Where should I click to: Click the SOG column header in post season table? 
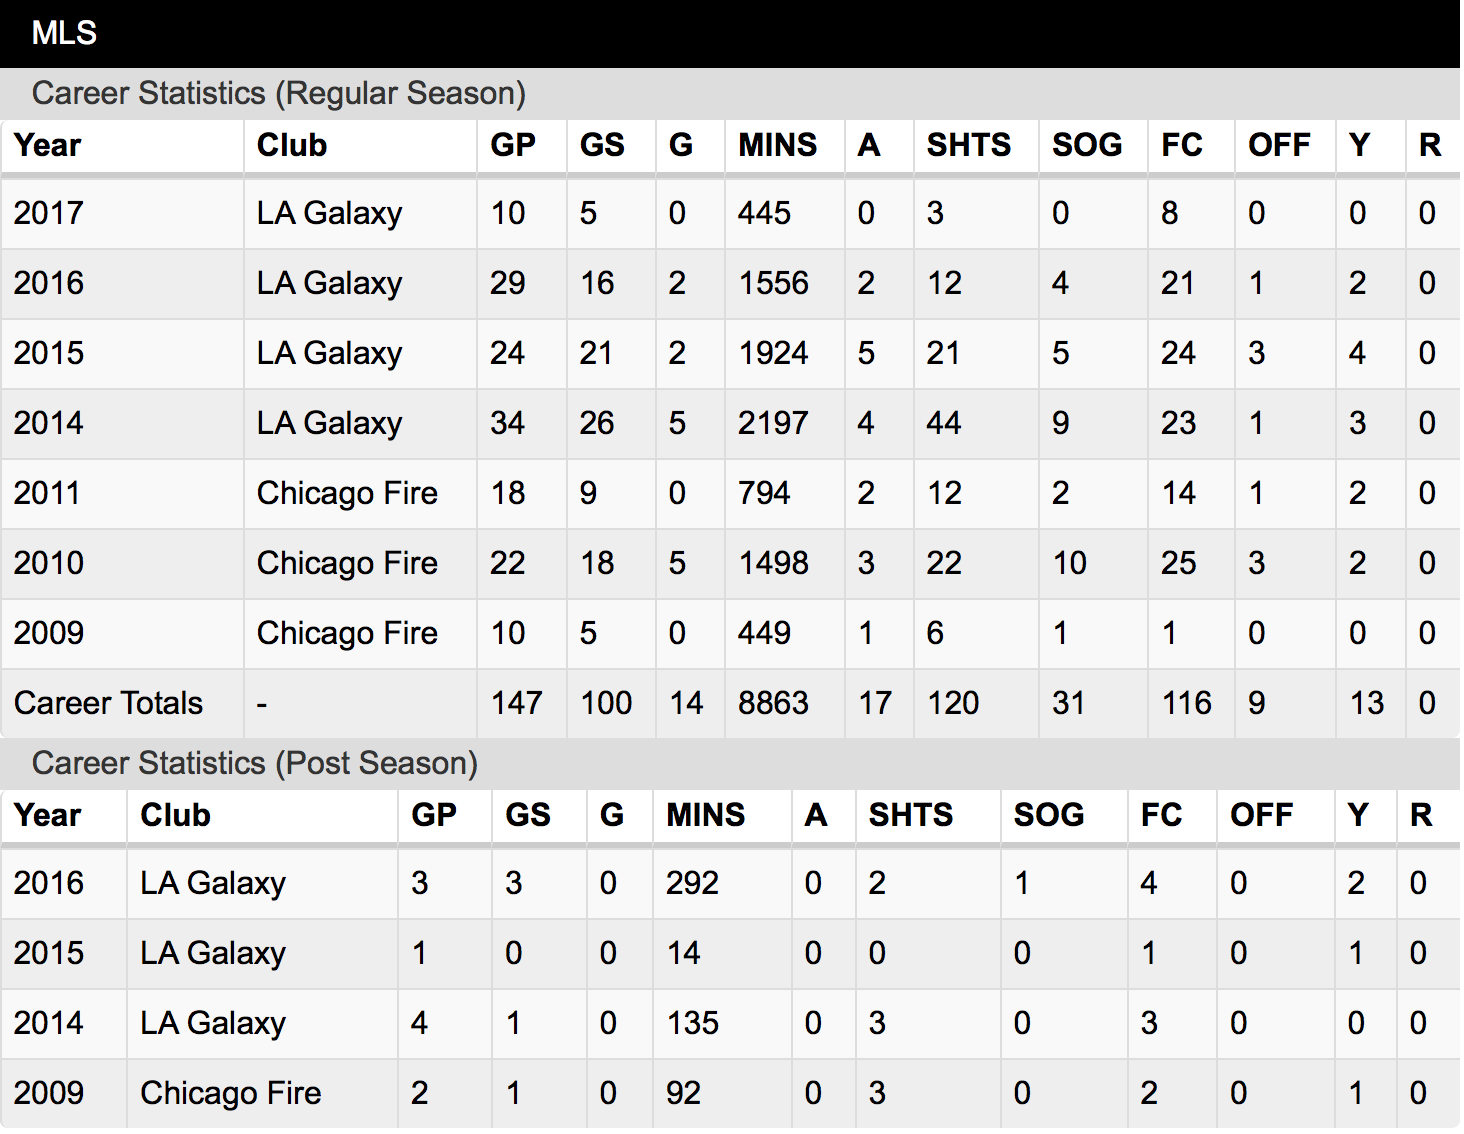(x=1049, y=815)
